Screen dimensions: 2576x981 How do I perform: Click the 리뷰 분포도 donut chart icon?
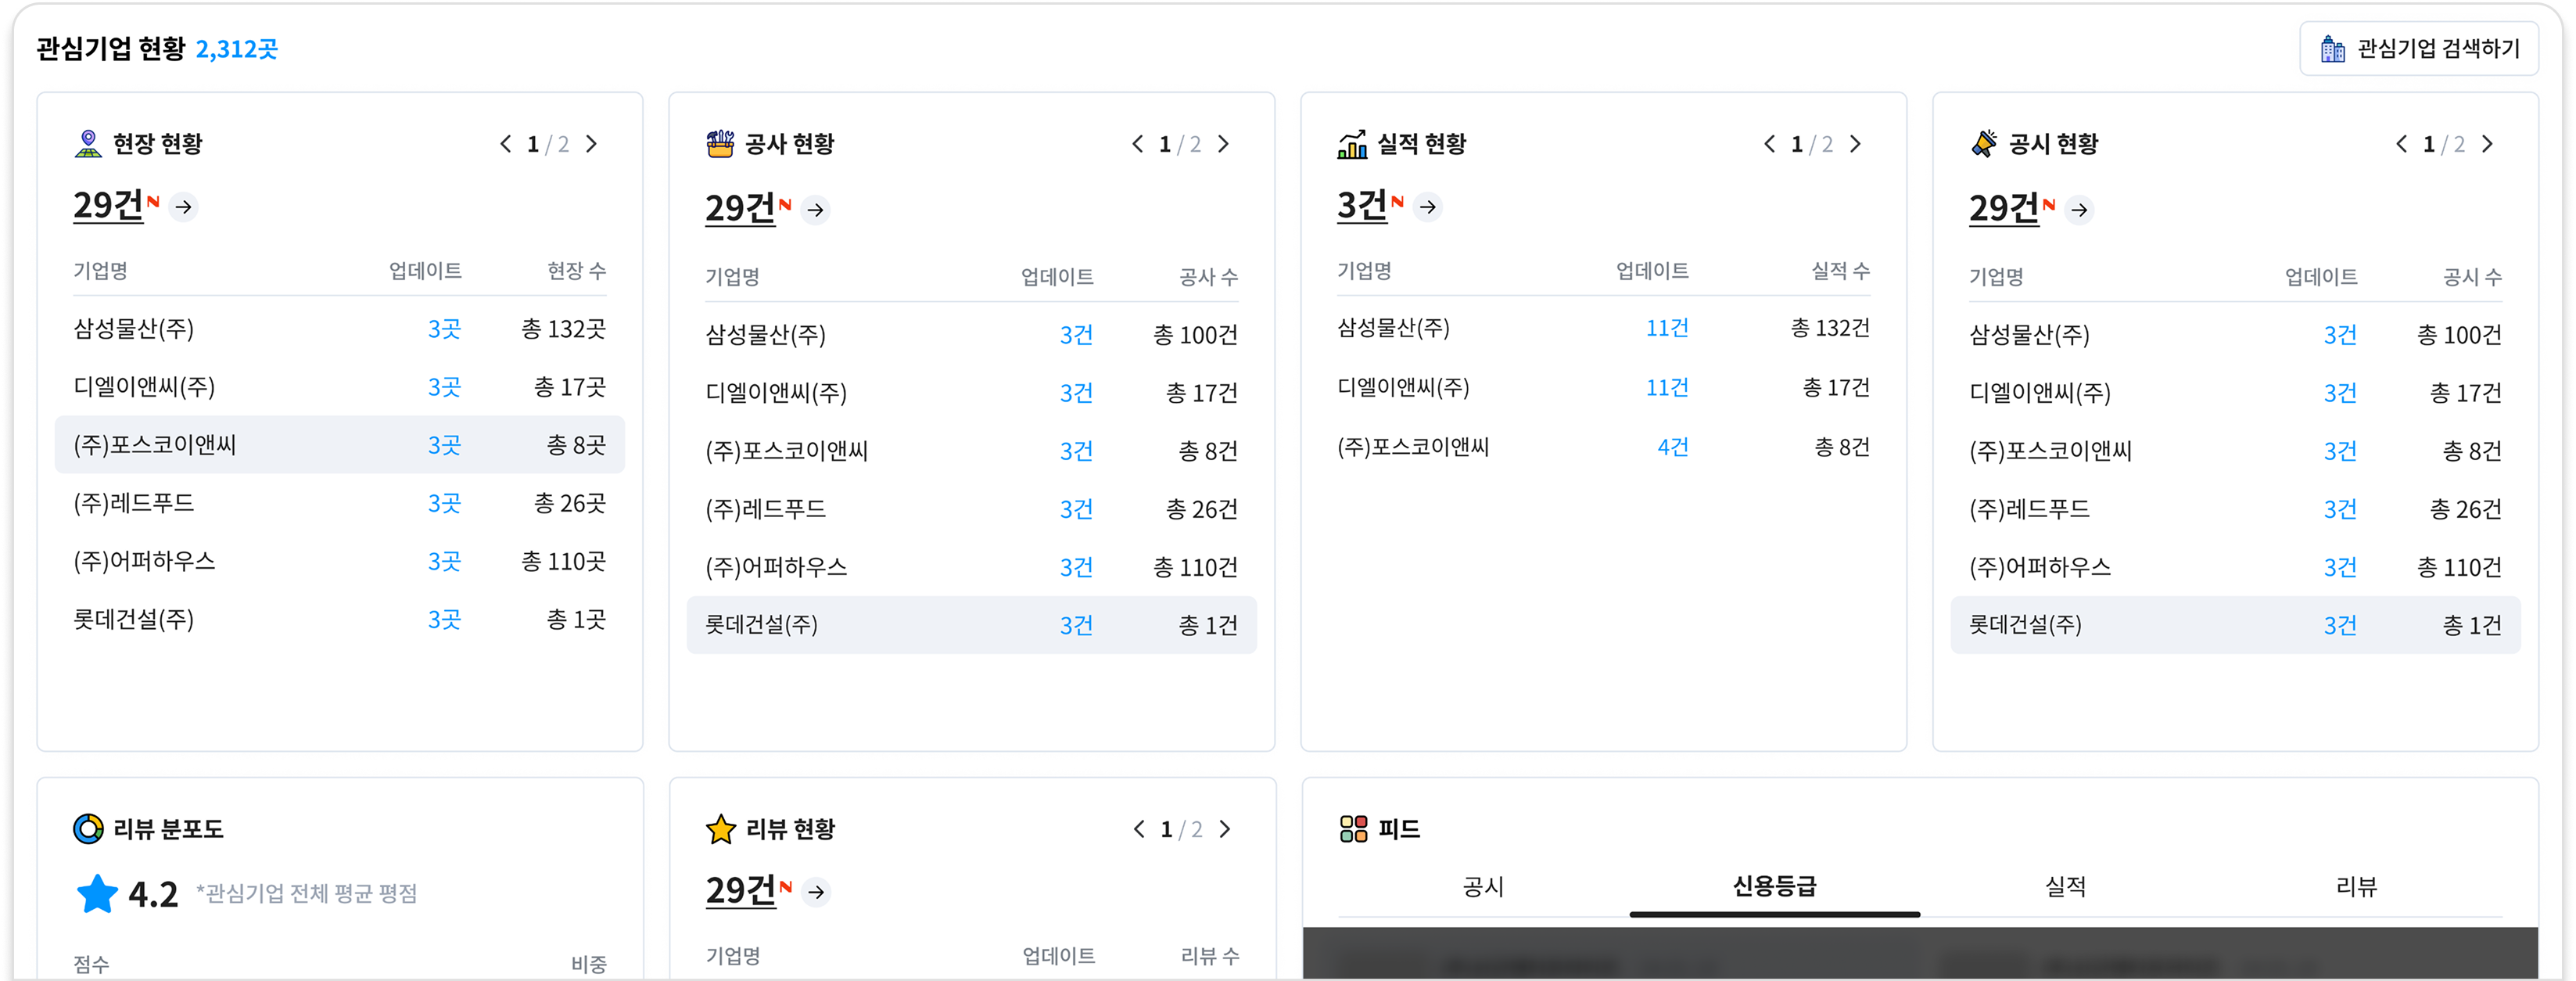(88, 829)
